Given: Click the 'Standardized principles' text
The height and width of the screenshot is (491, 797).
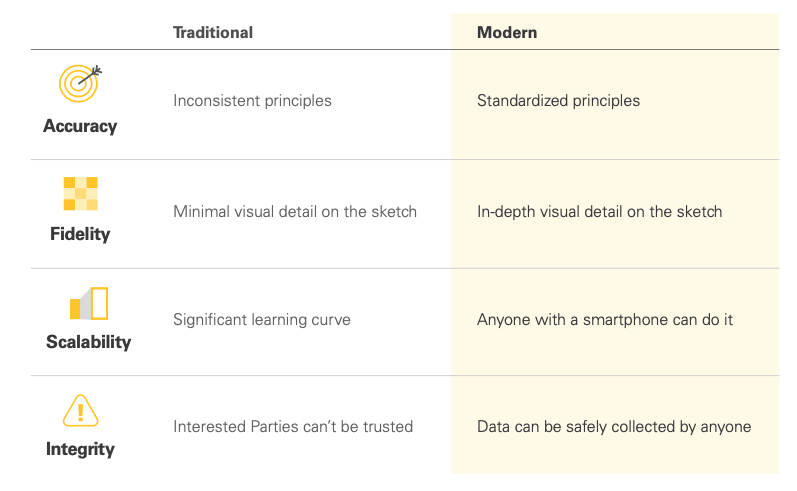Looking at the screenshot, I should pos(558,101).
